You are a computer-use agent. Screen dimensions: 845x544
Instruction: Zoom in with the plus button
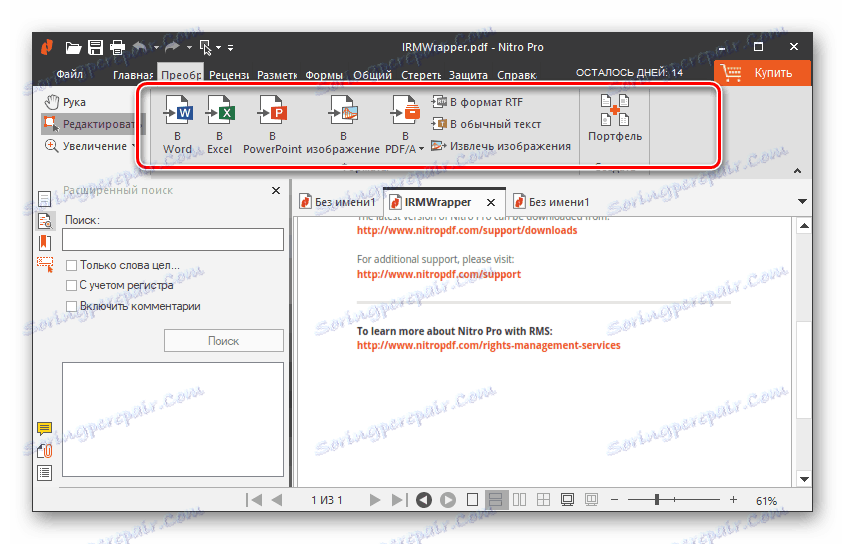pos(733,500)
